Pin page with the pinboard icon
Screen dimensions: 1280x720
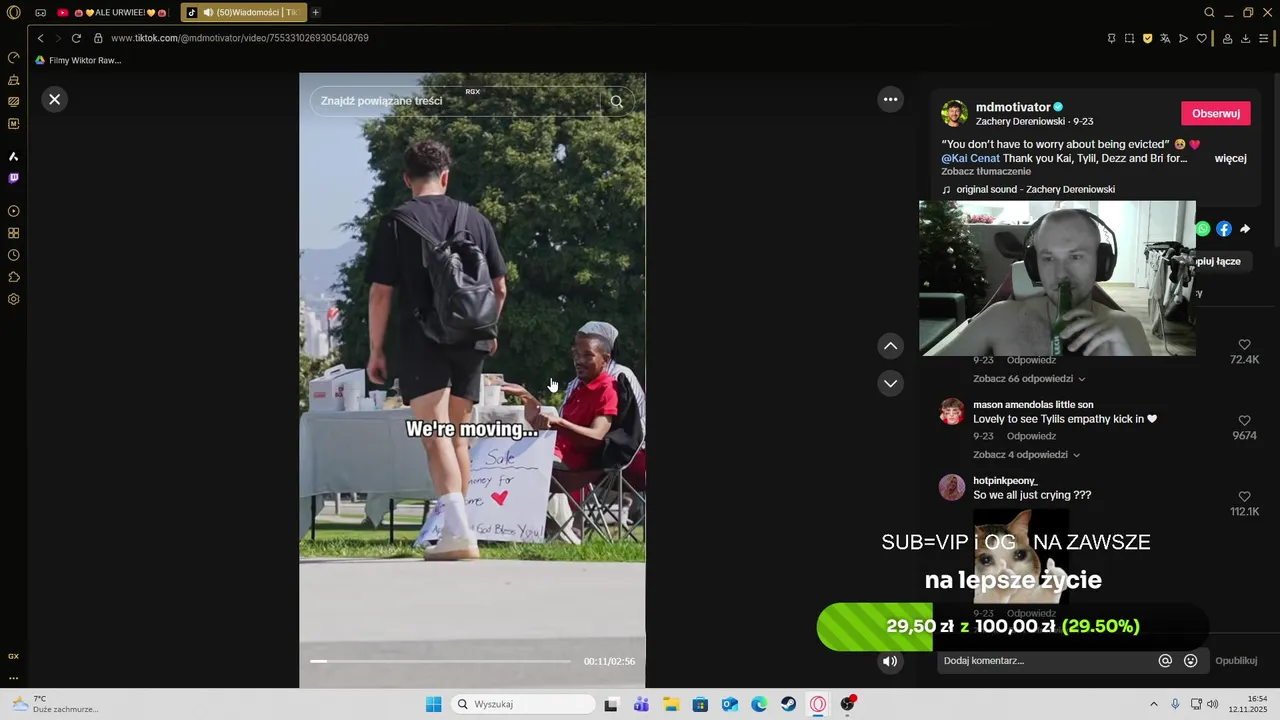click(1111, 38)
